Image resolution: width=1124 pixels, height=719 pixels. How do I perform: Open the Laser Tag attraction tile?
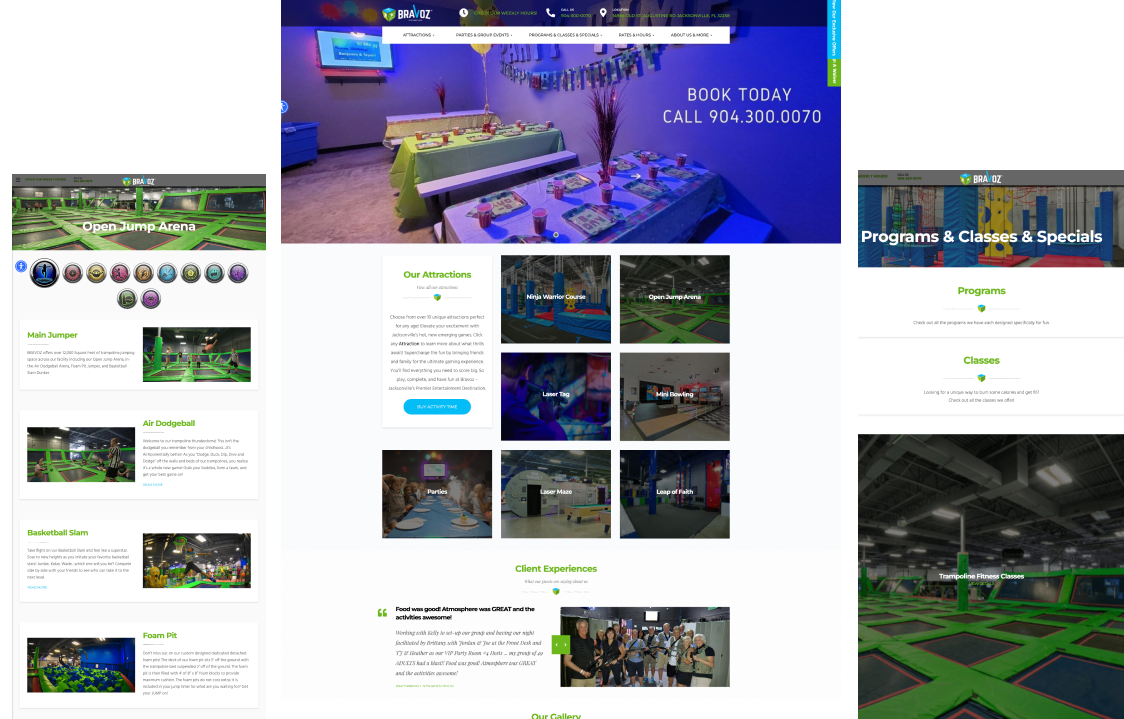click(x=556, y=395)
